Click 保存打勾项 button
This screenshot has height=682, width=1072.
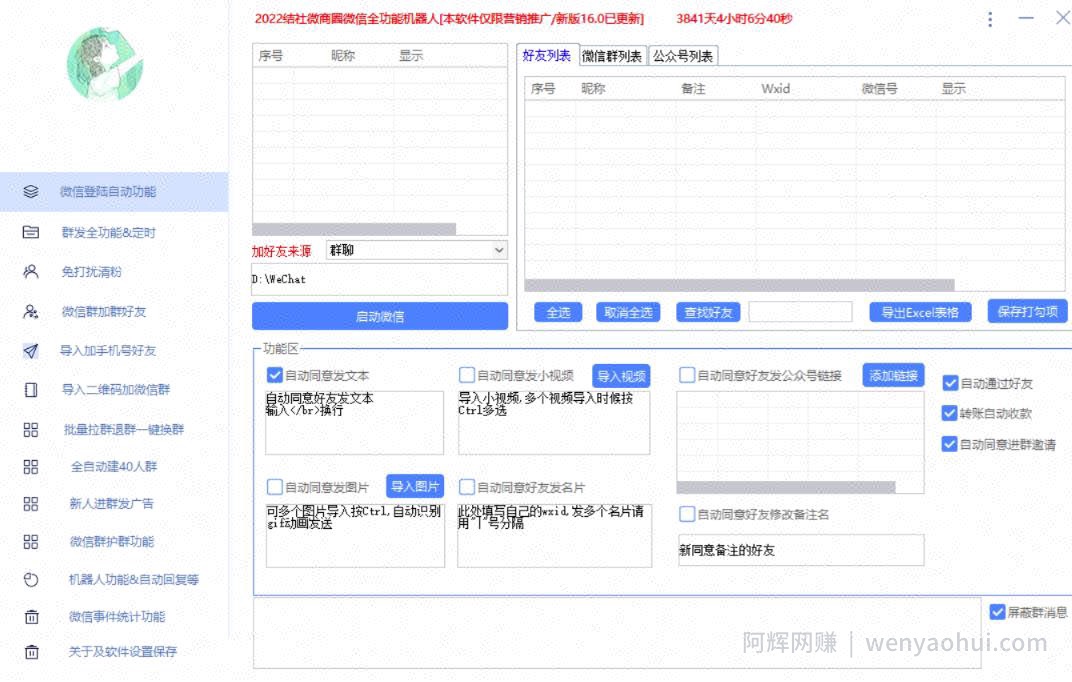[x=1028, y=312]
